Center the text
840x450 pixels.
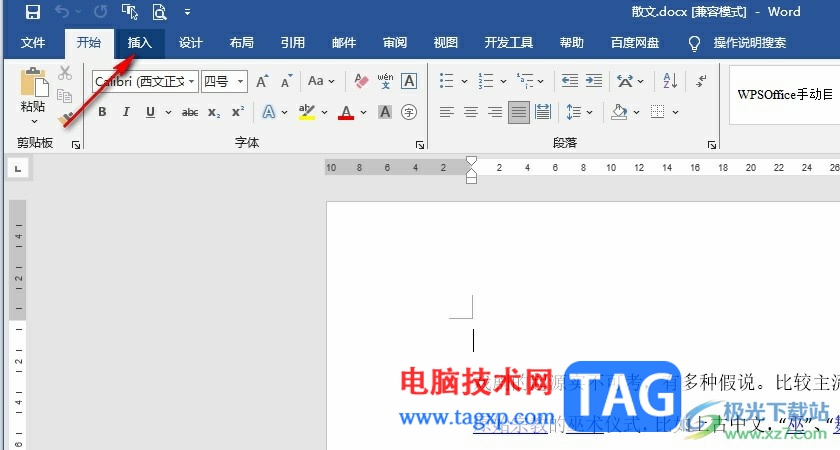pyautogui.click(x=471, y=112)
